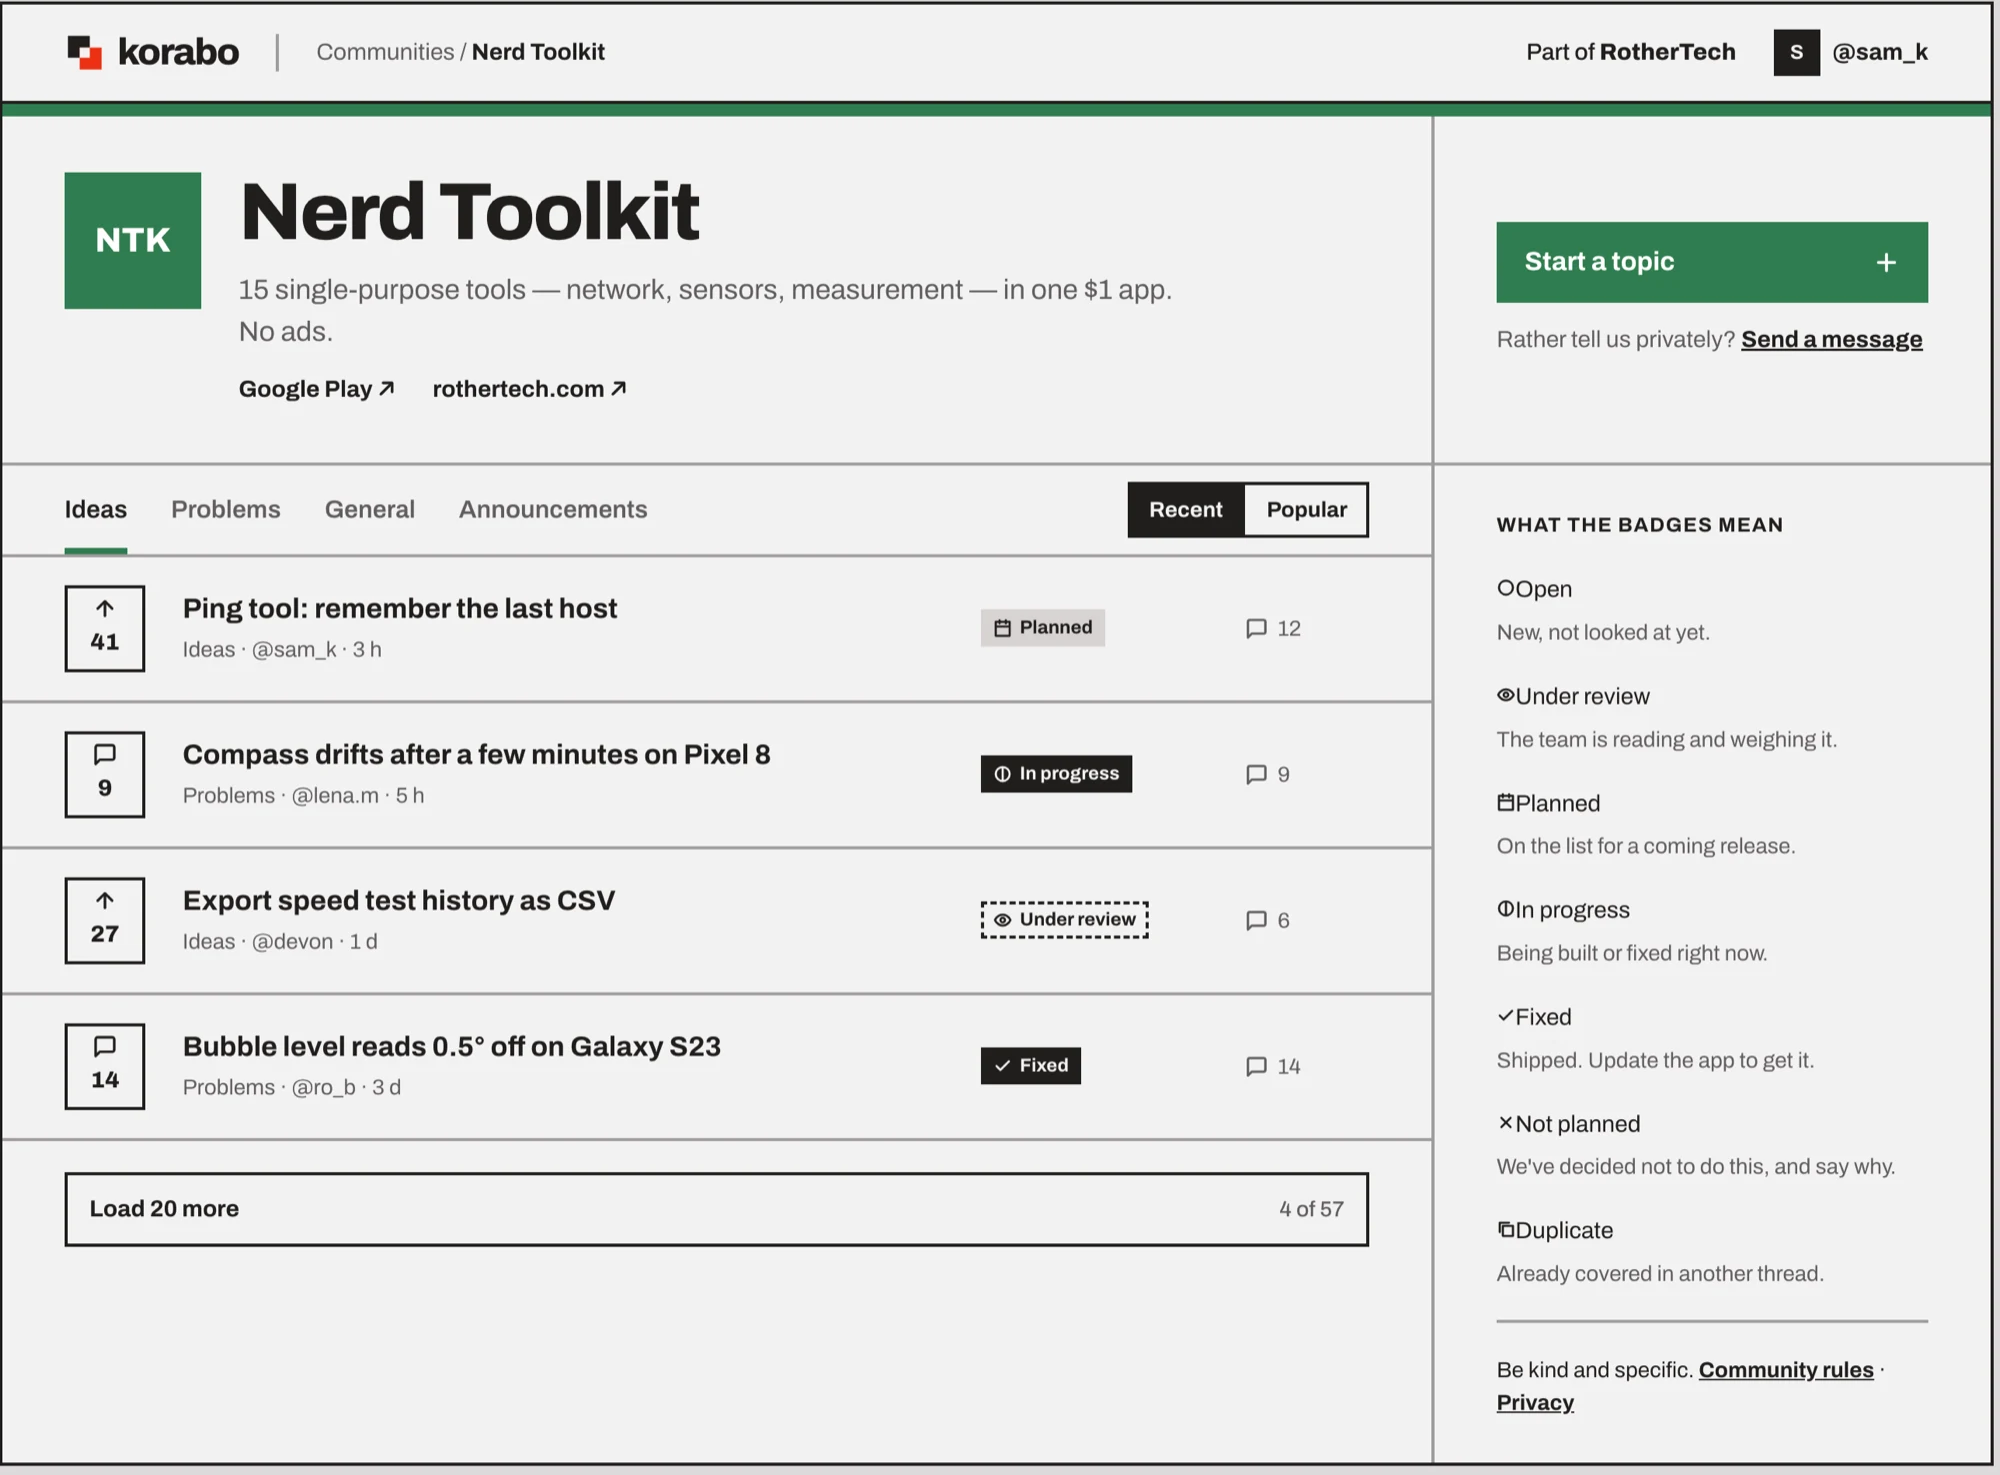Click the korabo logo icon
This screenshot has height=1475, width=2000.
click(85, 52)
